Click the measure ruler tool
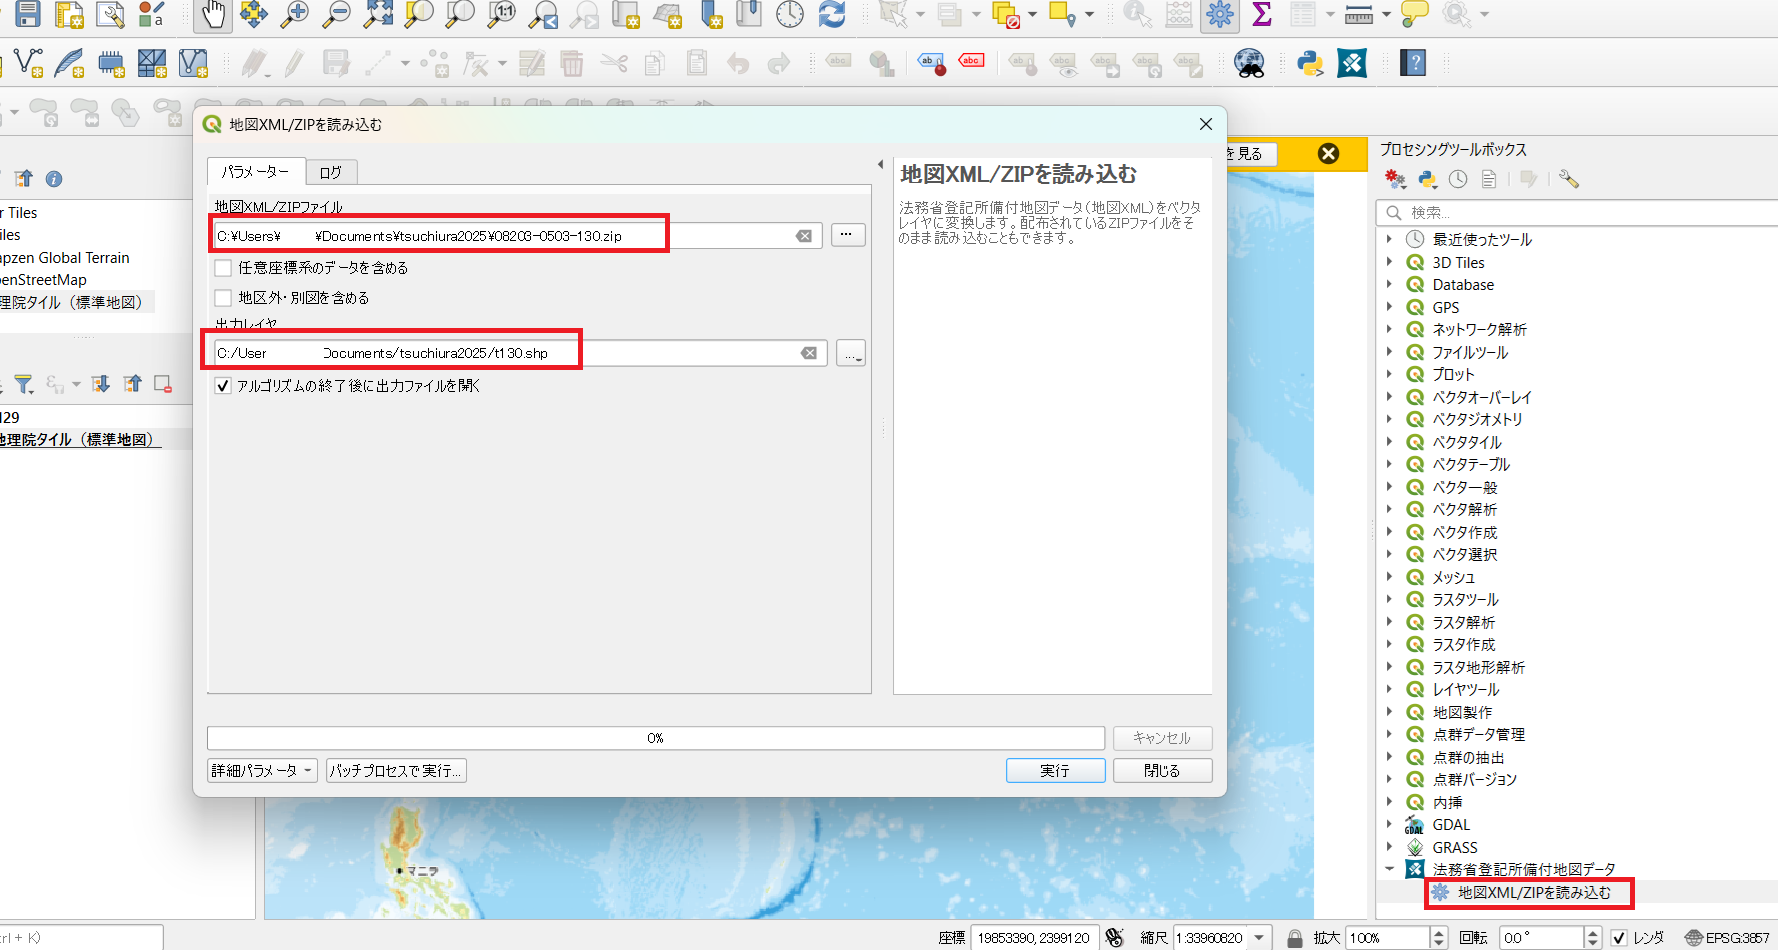The image size is (1778, 950). coord(1359,14)
